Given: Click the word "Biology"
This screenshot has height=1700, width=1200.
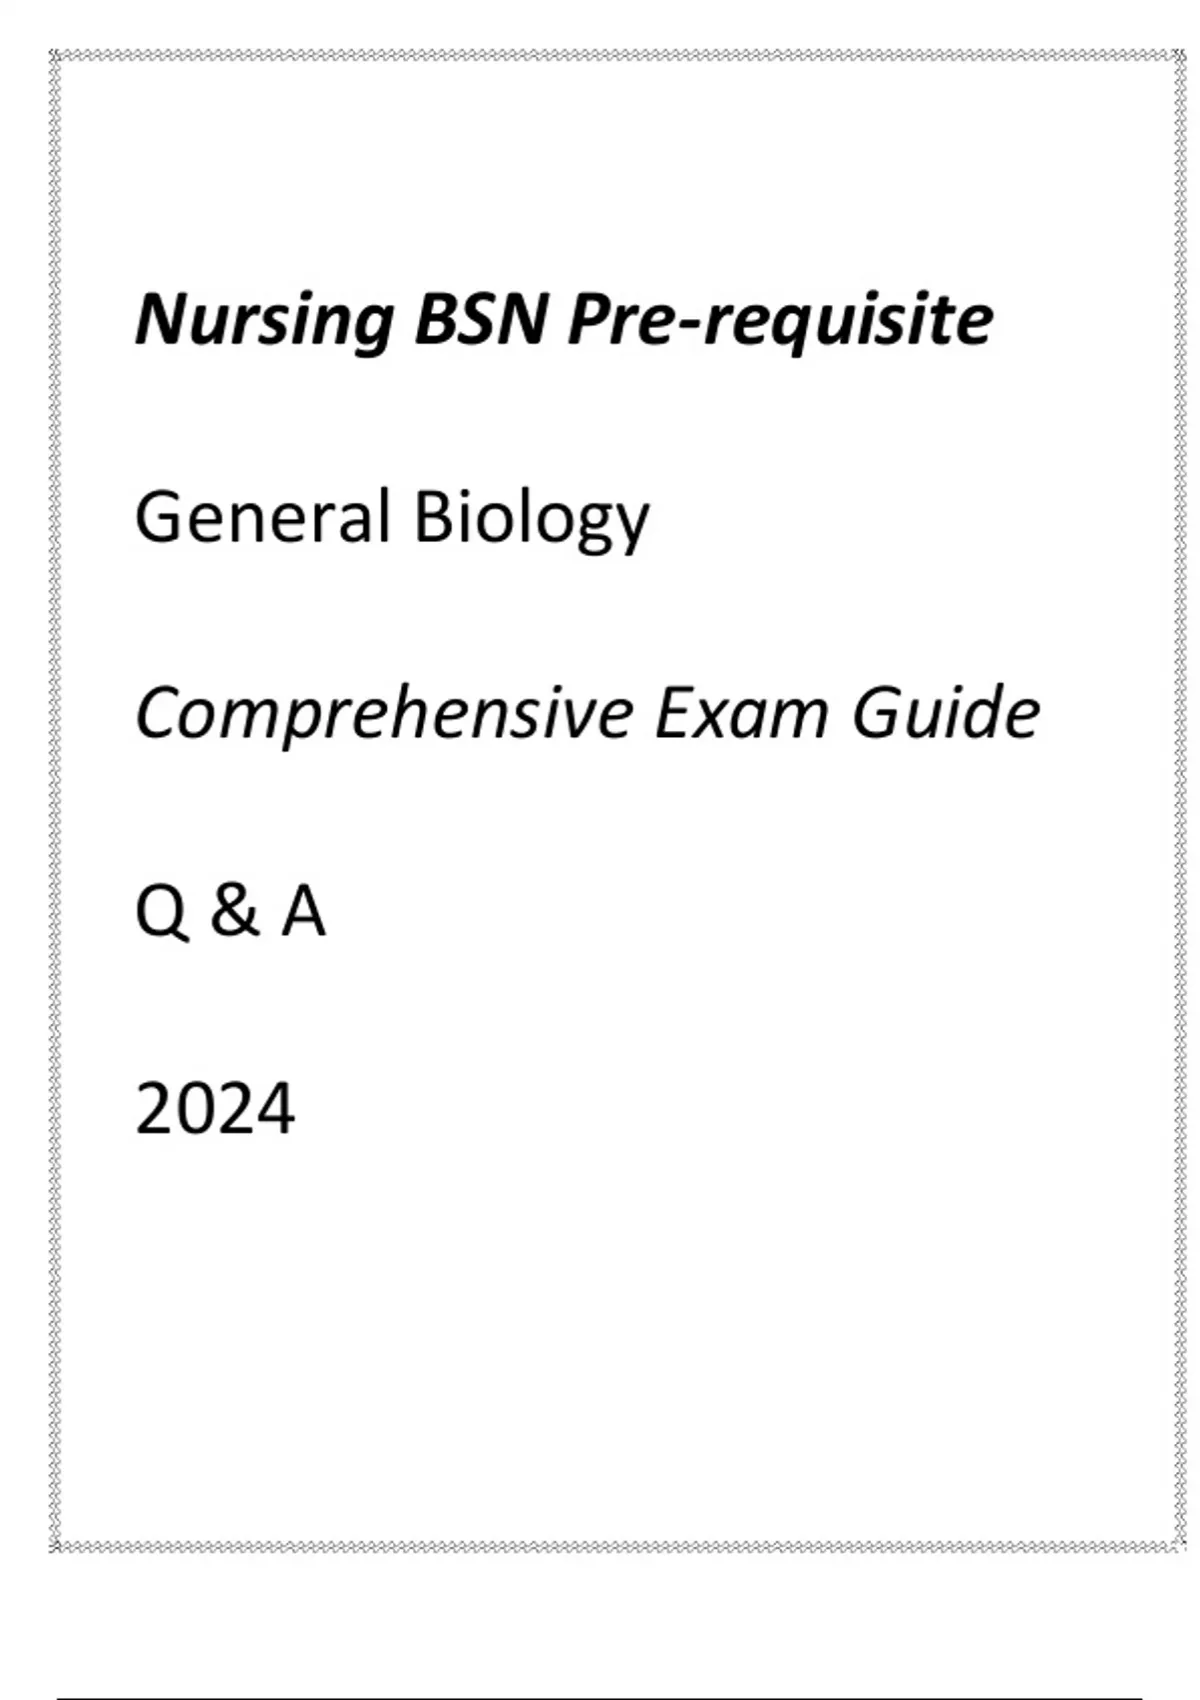Looking at the screenshot, I should click(531, 517).
